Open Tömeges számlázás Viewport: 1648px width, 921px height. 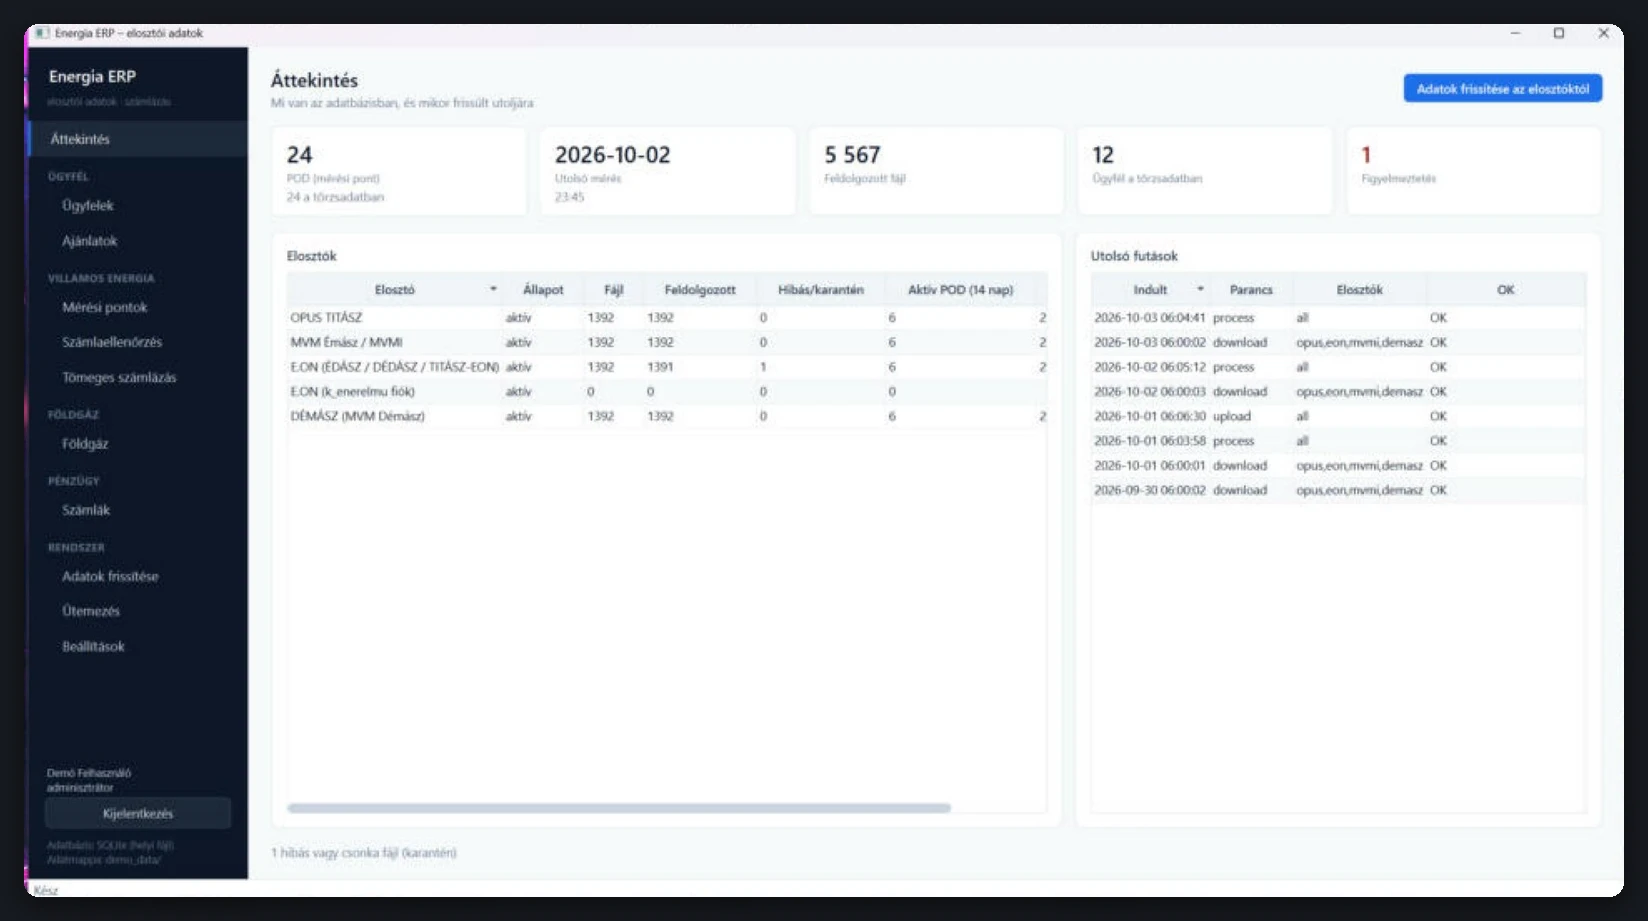(138, 377)
